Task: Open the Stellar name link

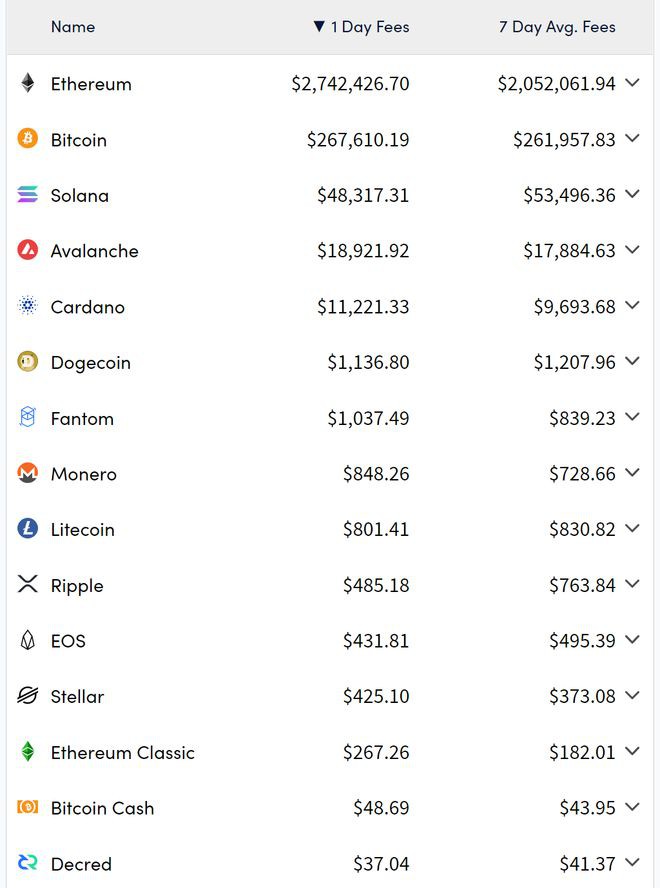Action: [x=77, y=696]
